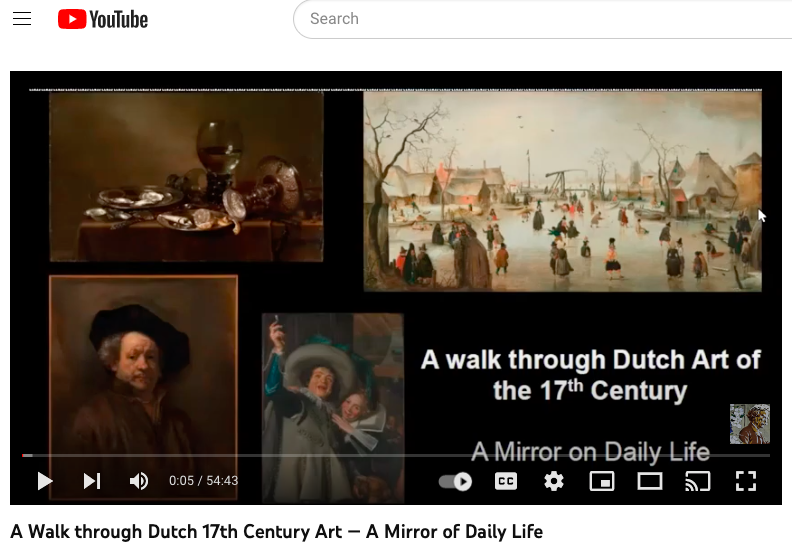
Task: Play the video
Action: (45, 481)
